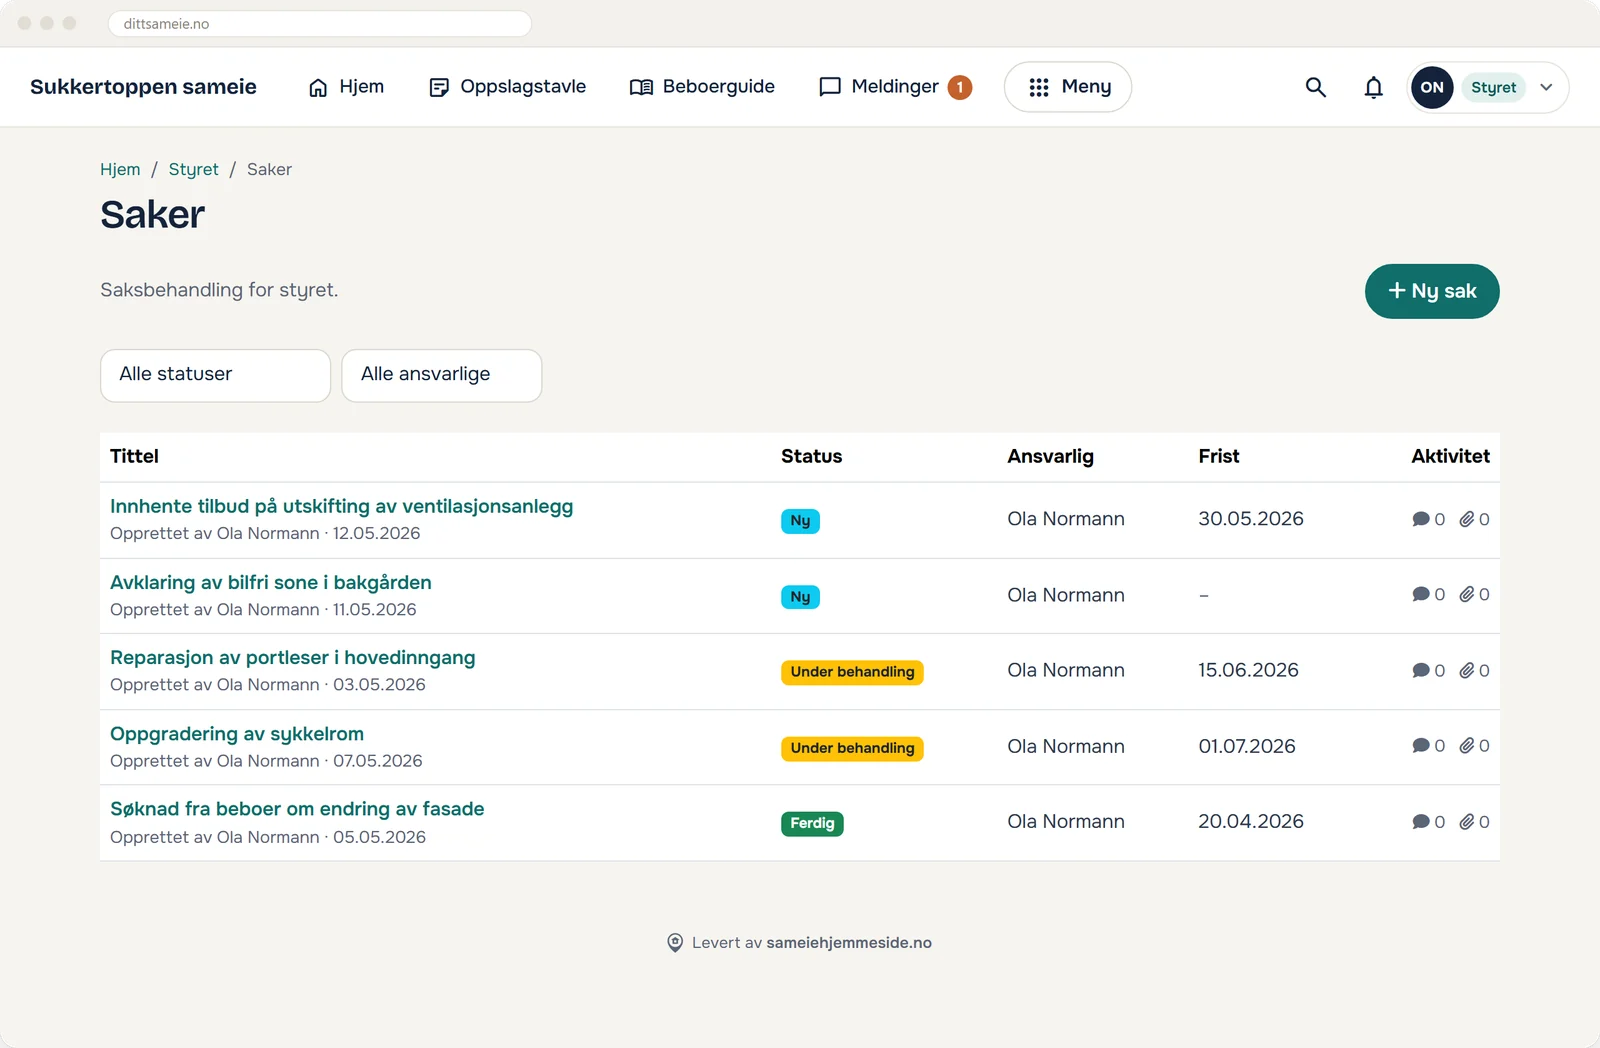Click the Meldinger unread badge
The width and height of the screenshot is (1600, 1048).
[x=960, y=87]
